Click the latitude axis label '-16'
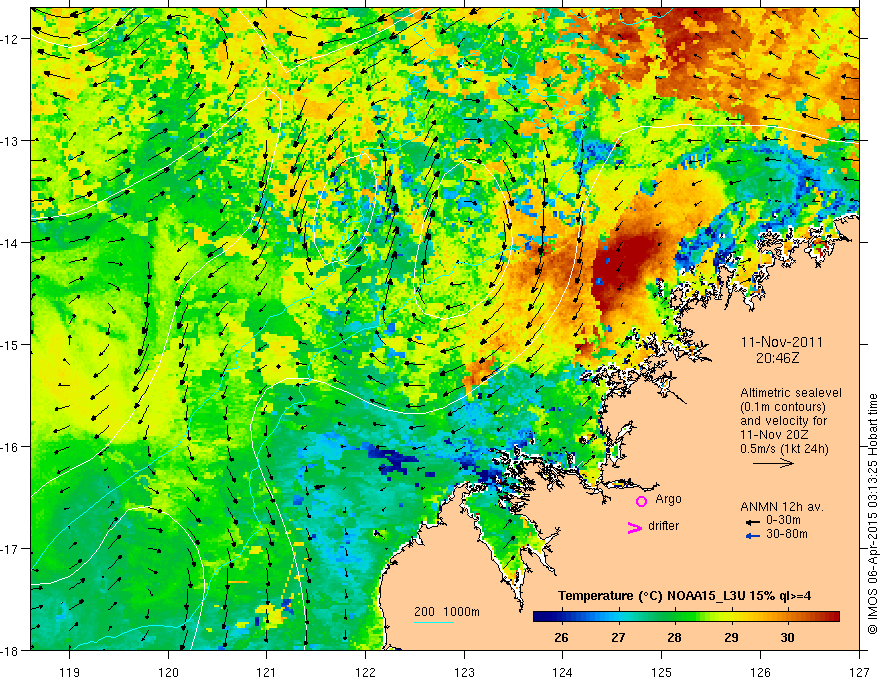This screenshot has height=680, width=880. [11, 447]
